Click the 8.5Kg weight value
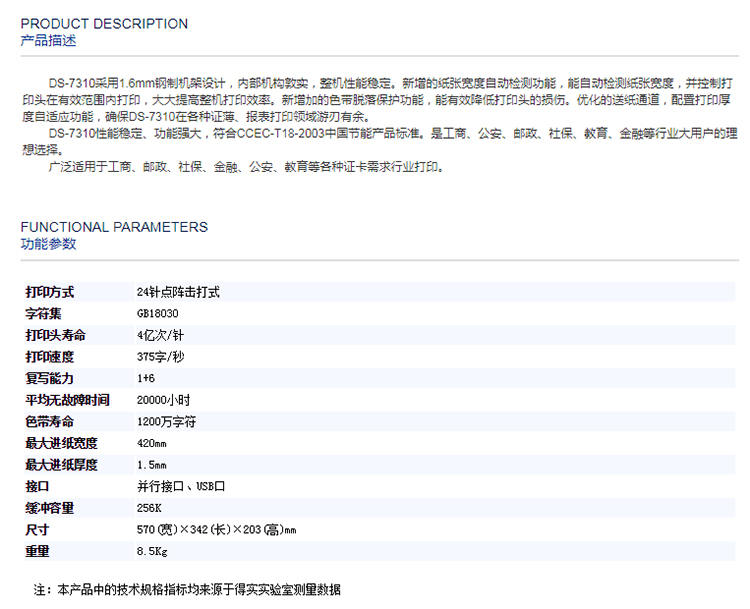 pos(152,551)
